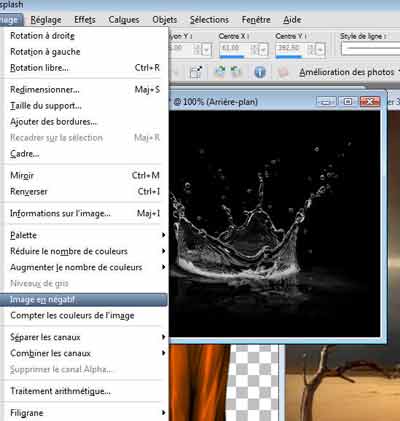400x421 pixels.
Task: Open the Style de ligne selector
Action: (370, 49)
